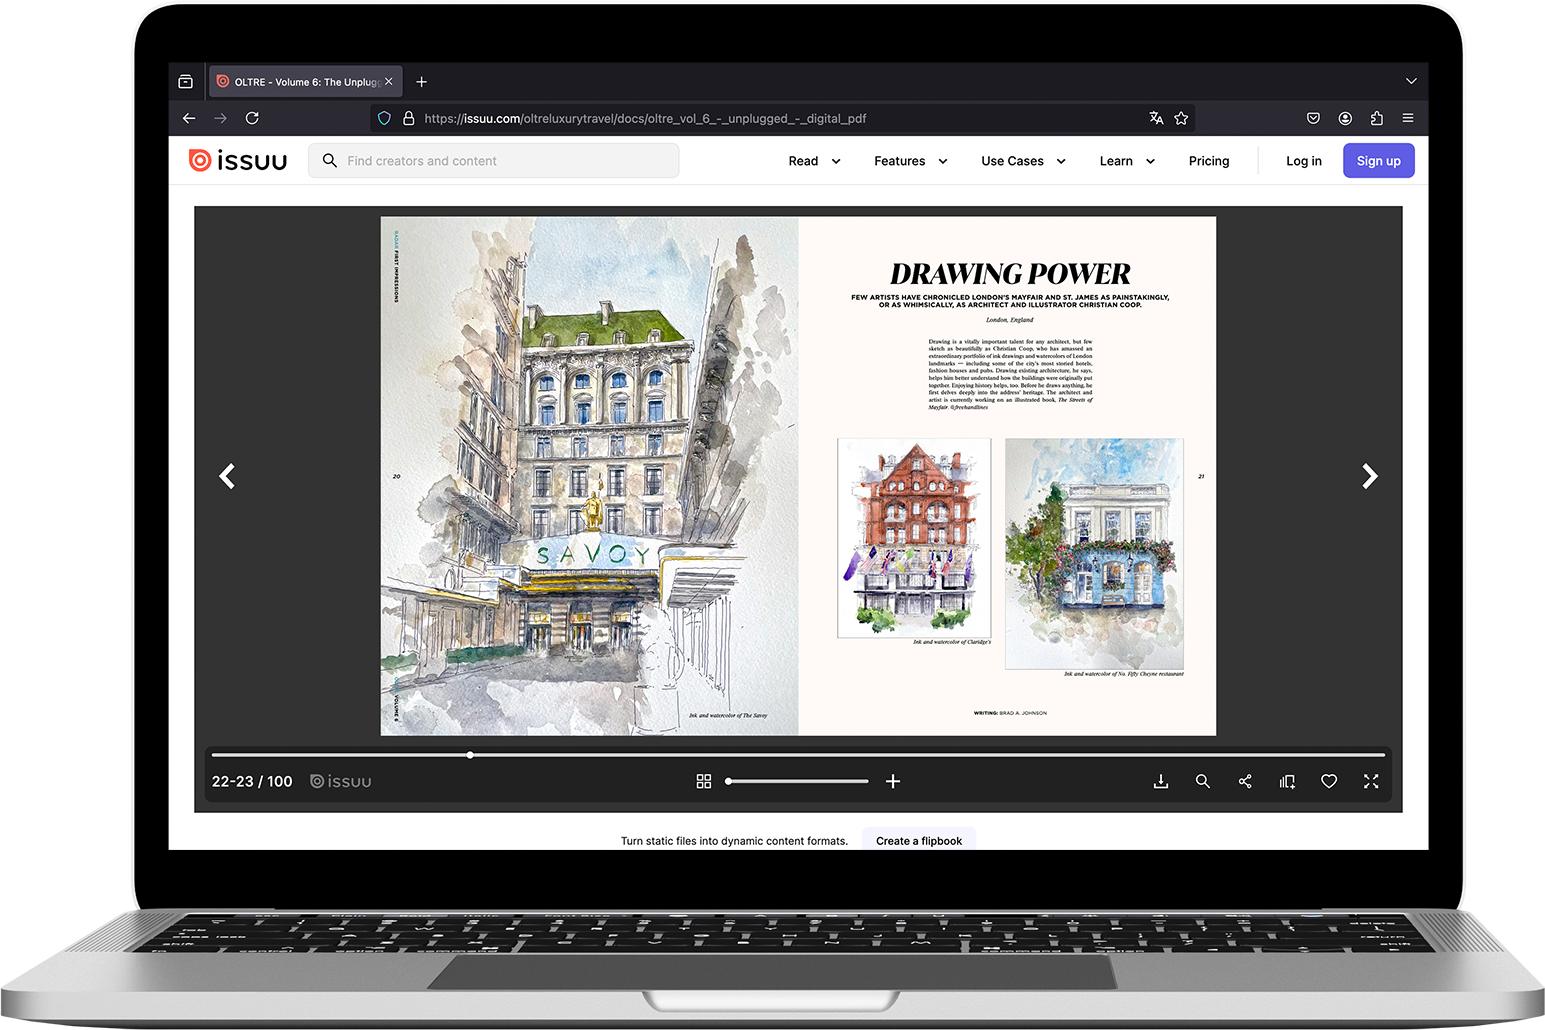Click the 22-23 / 100 page counter
Viewport: 1545px width, 1030px height.
252,781
